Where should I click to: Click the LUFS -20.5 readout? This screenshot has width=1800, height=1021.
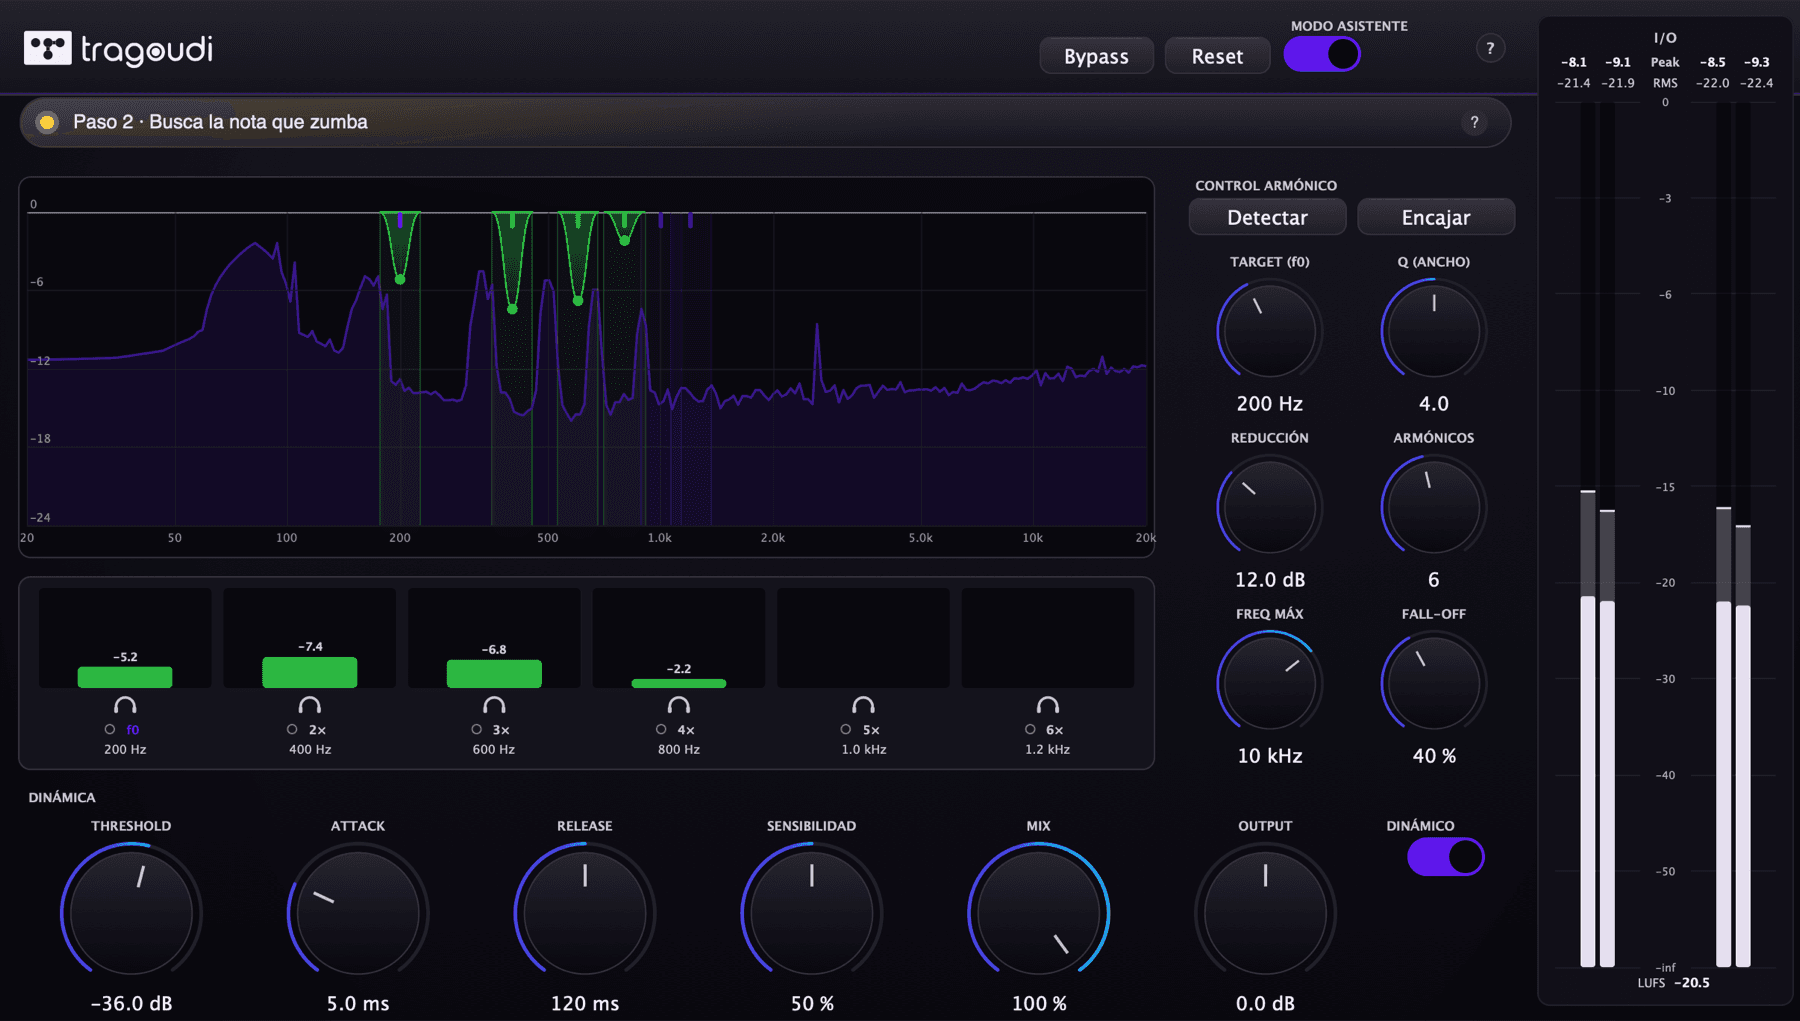[1673, 983]
